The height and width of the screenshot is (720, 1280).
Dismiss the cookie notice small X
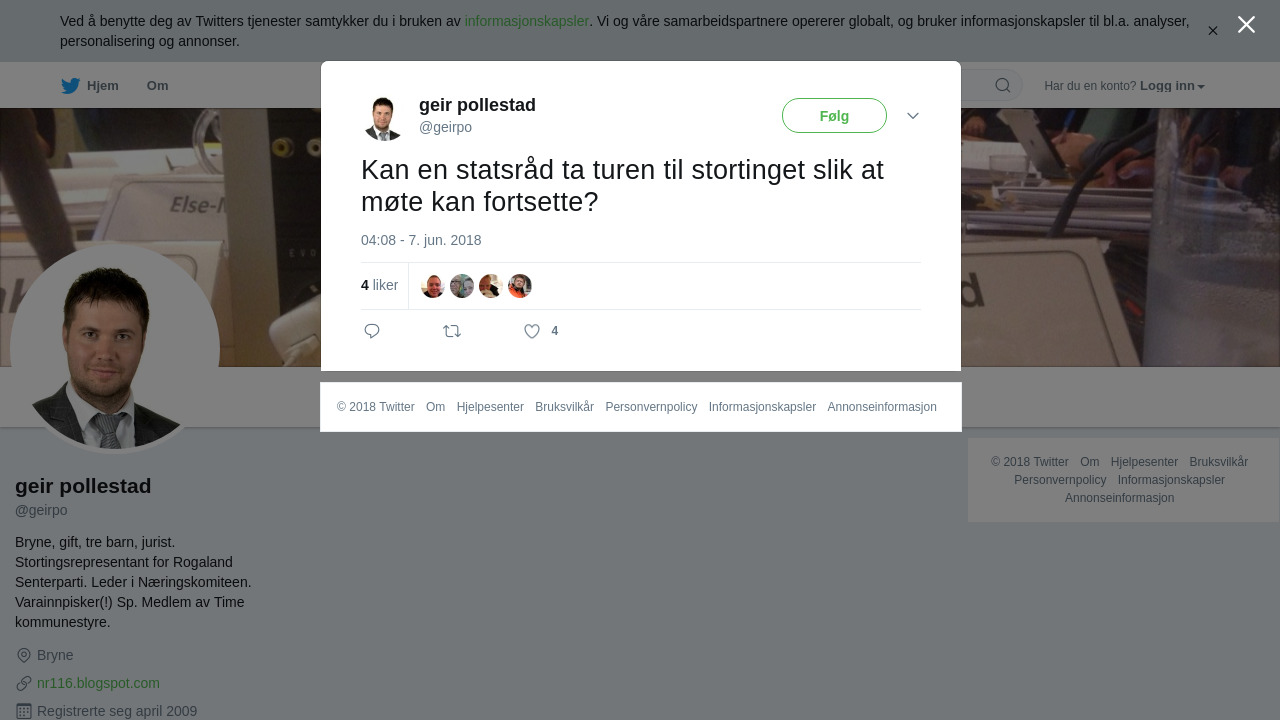pyautogui.click(x=1213, y=31)
